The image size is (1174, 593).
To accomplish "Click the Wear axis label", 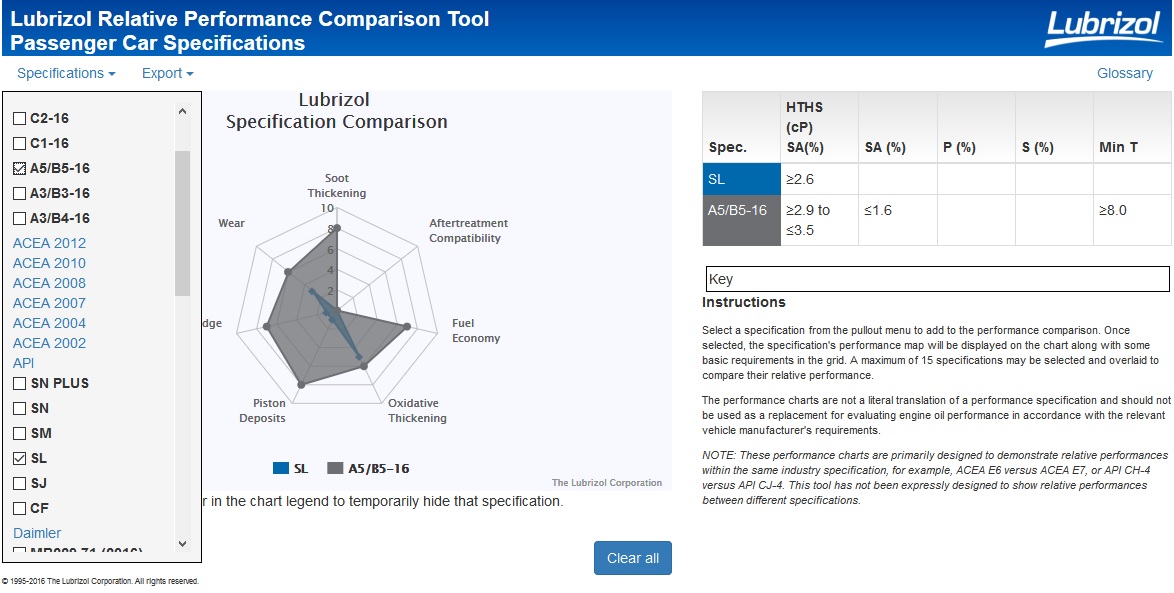I will 231,223.
